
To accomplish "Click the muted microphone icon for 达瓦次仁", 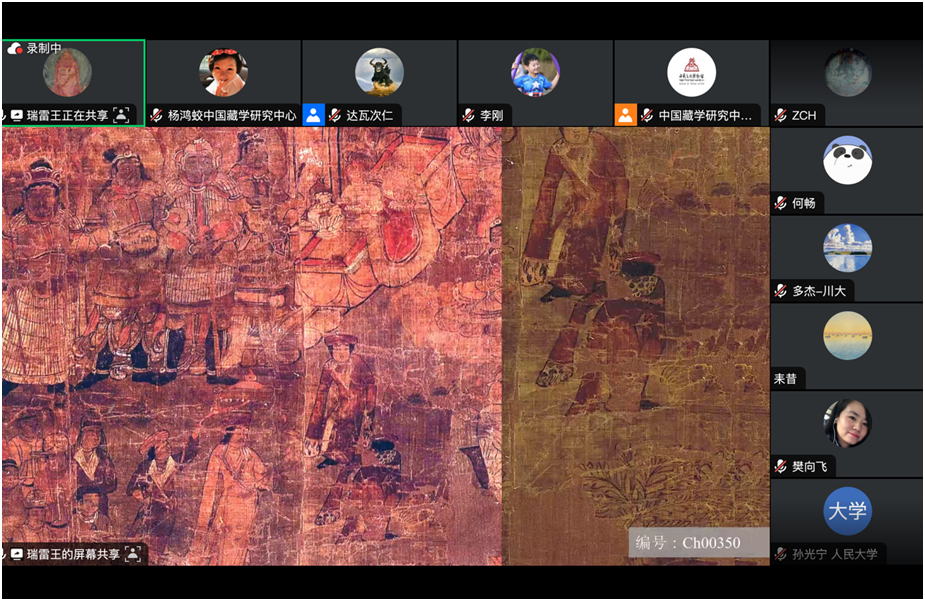I will [x=335, y=115].
